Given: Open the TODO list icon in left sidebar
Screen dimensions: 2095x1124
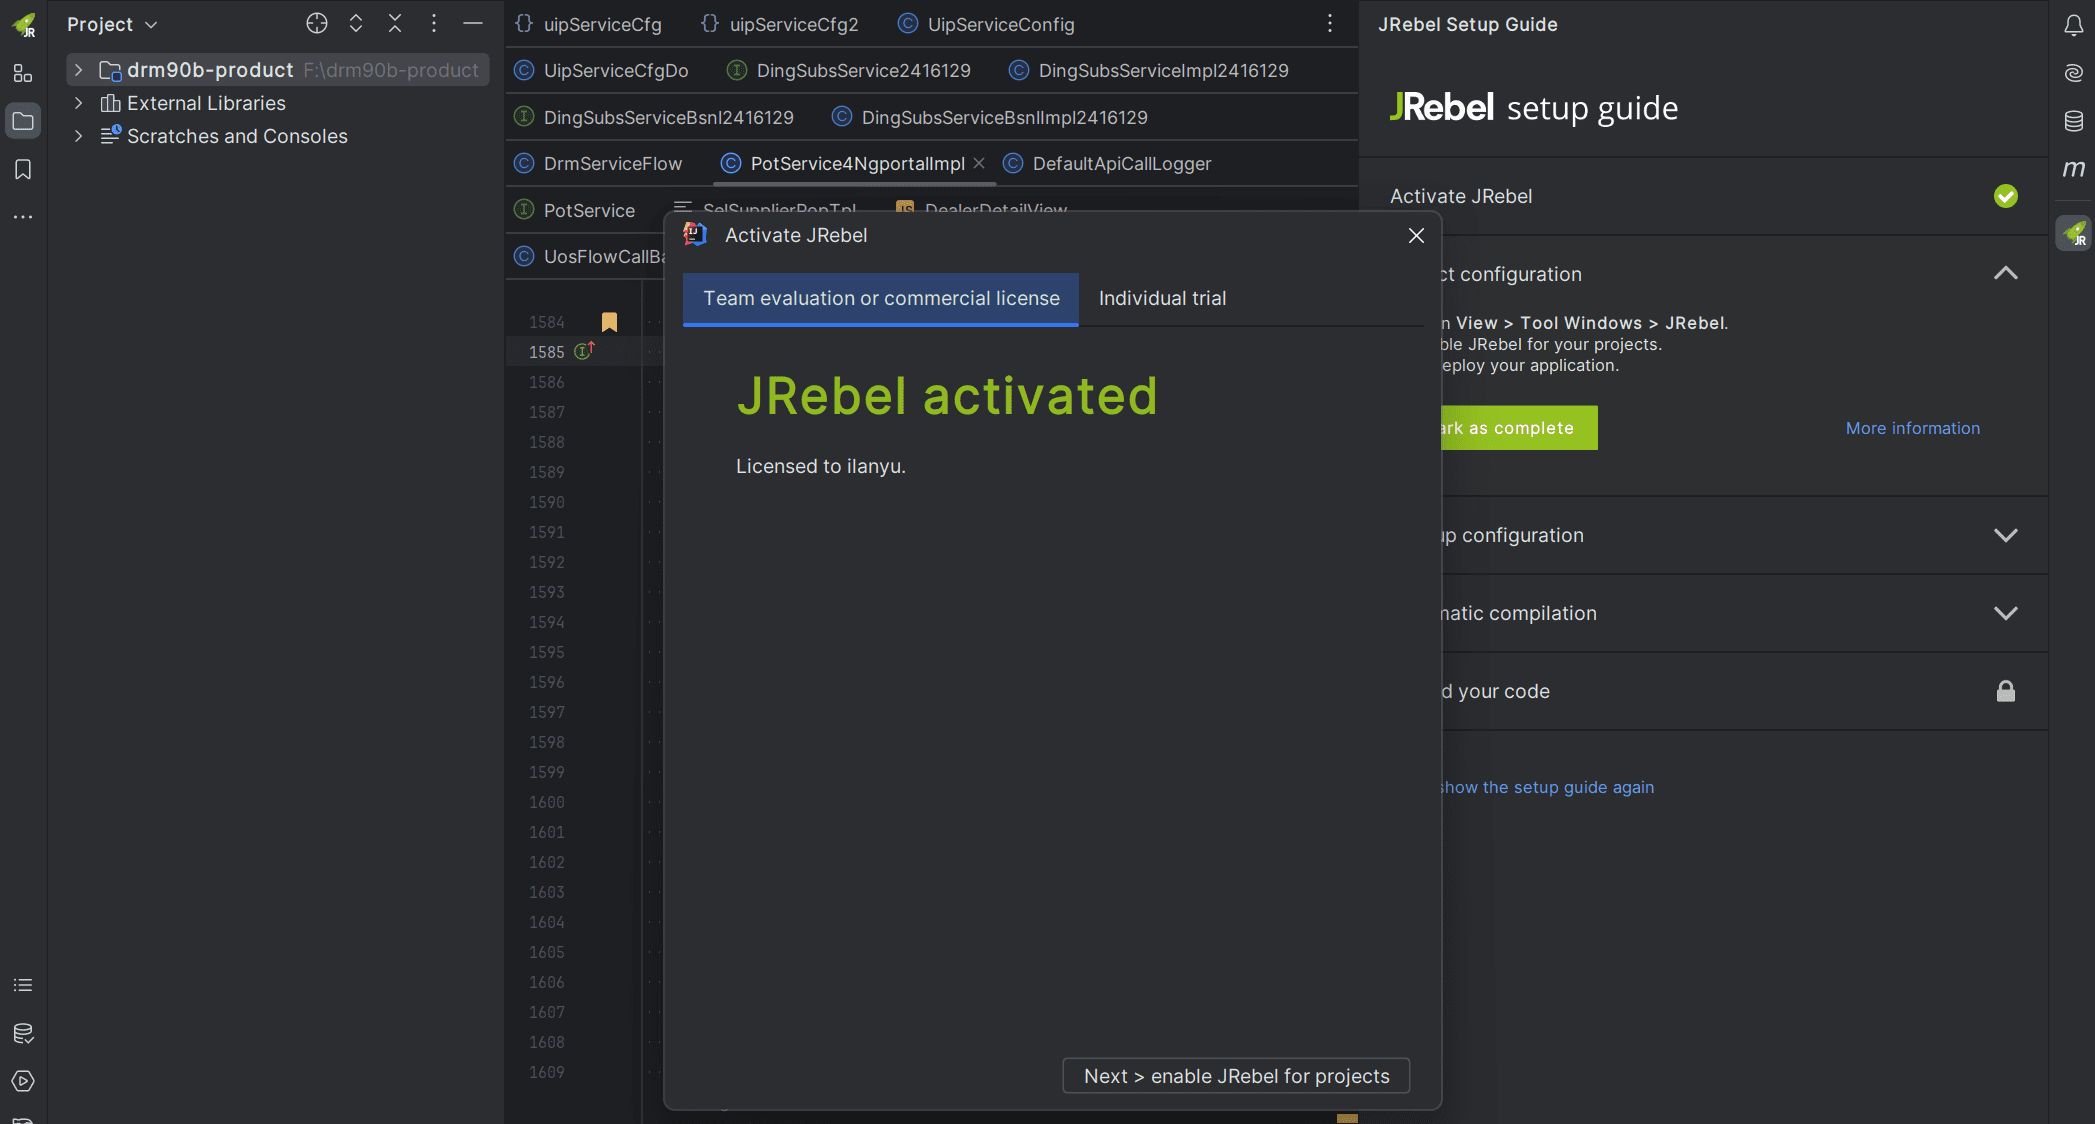Looking at the screenshot, I should click(23, 985).
